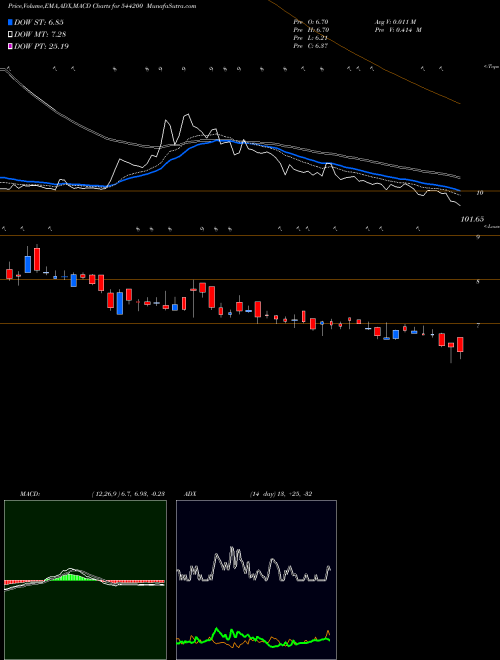500x660 pixels.
Task: Click the chart title mentioning MunafaSutra.com
Action: point(102,6)
